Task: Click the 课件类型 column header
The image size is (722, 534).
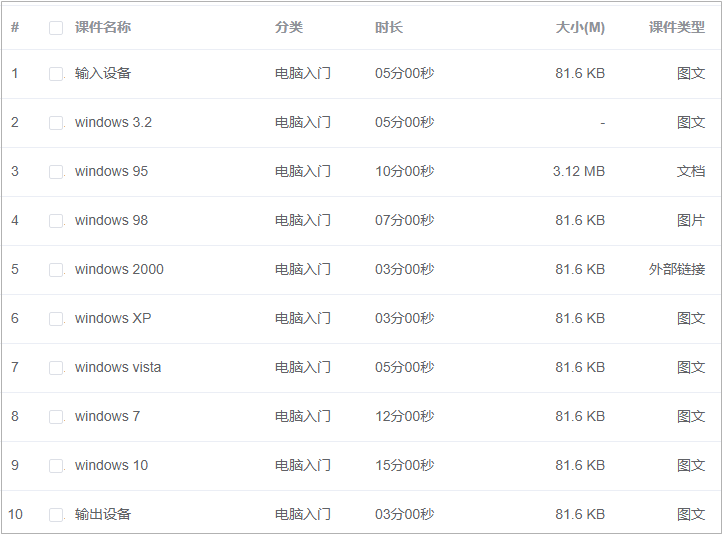Action: coord(677,28)
